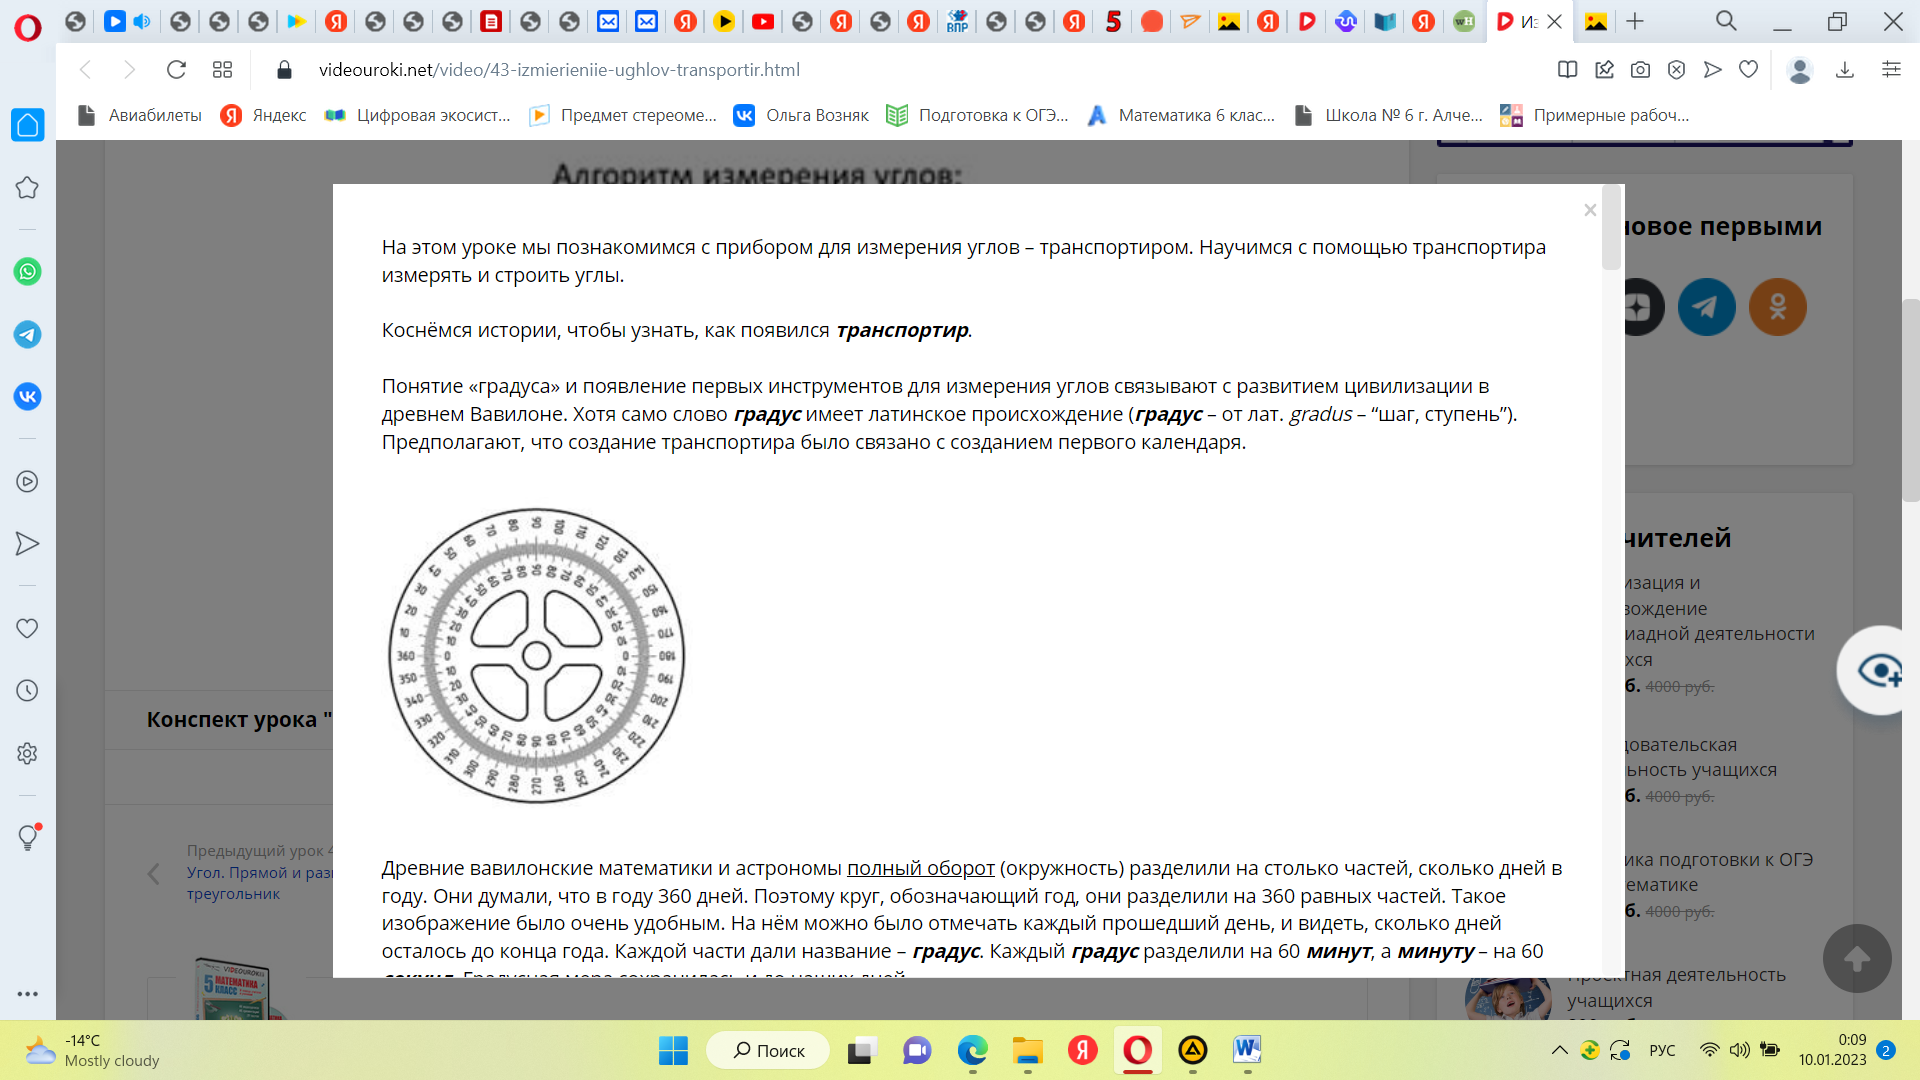Screen dimensions: 1920x1080
Task: Go to Opera sidebar home
Action: pyautogui.click(x=28, y=125)
